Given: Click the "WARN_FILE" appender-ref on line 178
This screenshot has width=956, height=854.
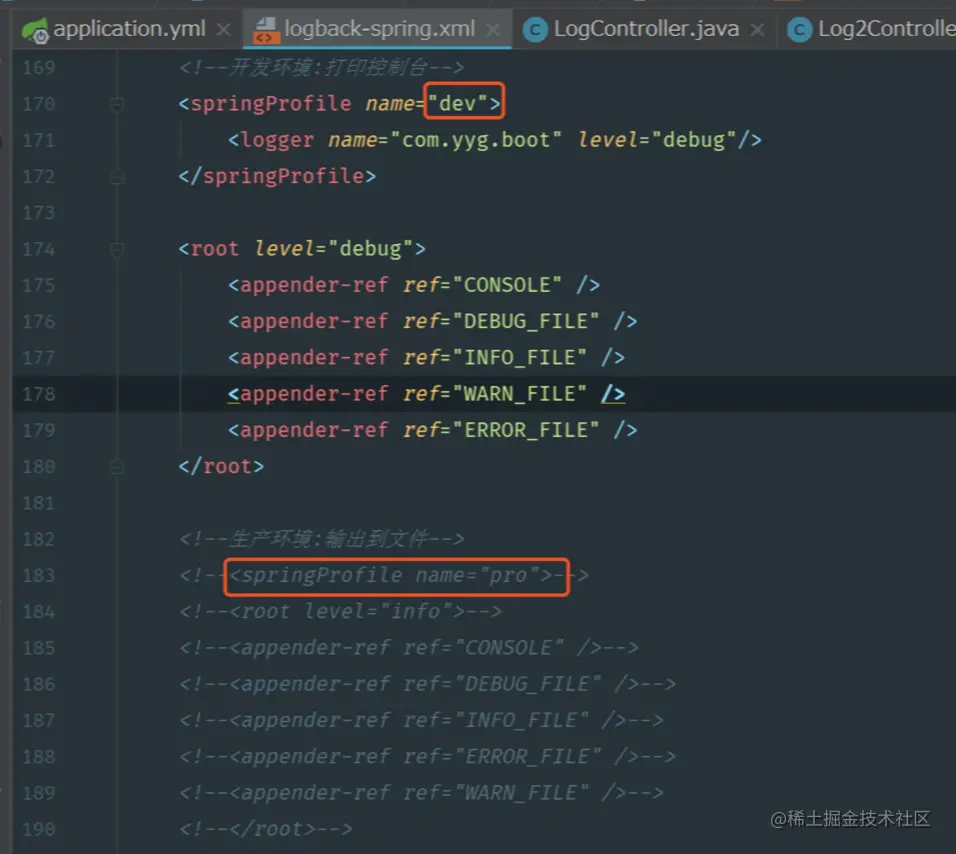Looking at the screenshot, I should coord(426,394).
